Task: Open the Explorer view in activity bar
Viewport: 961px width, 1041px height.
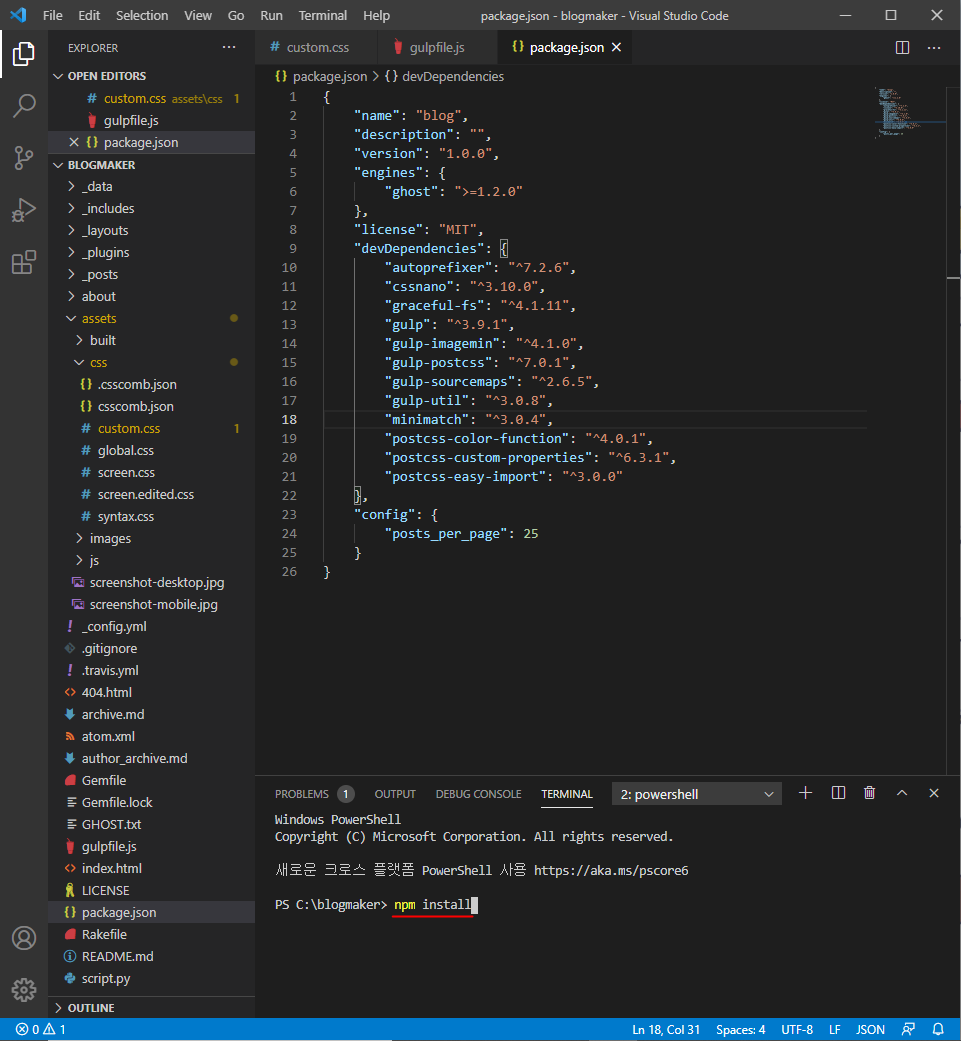Action: tap(24, 54)
